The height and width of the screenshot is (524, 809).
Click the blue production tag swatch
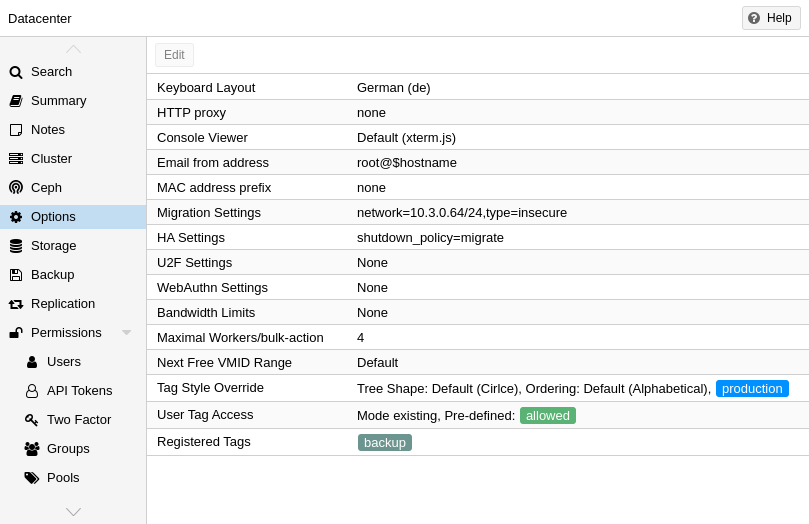pyautogui.click(x=752, y=389)
